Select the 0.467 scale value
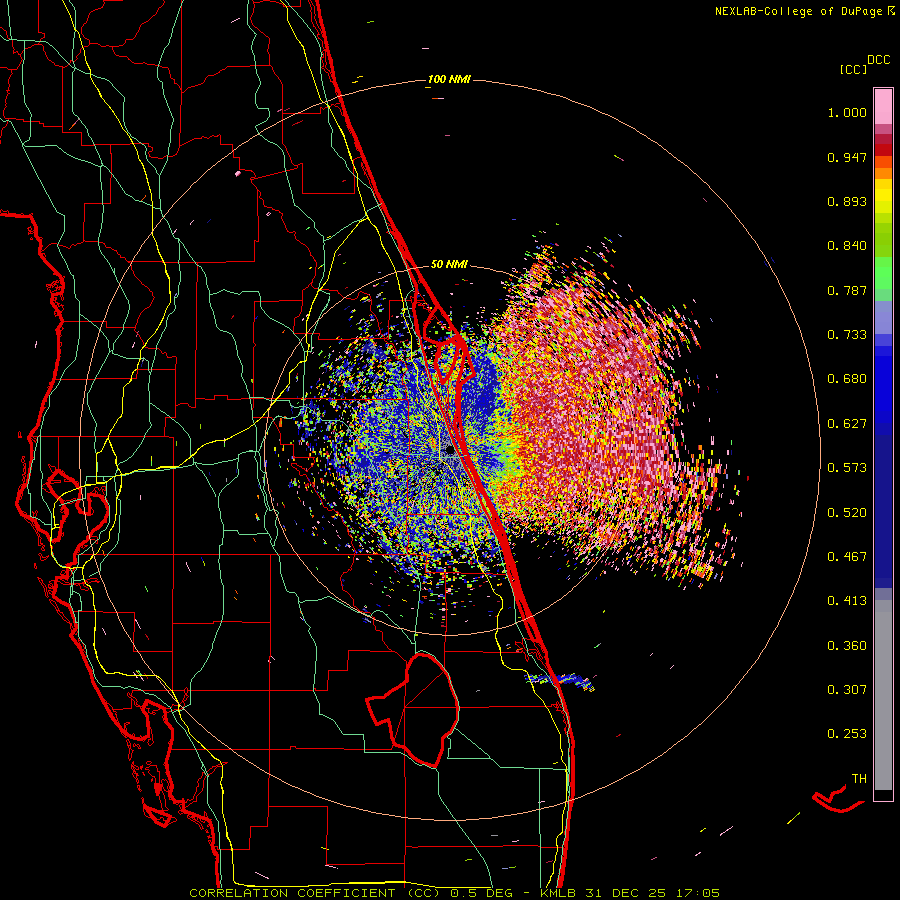 point(847,557)
